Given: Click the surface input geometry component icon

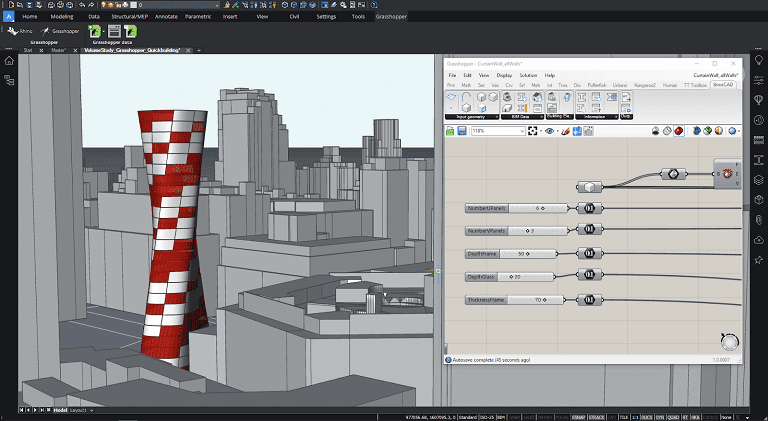Looking at the screenshot, I should click(x=451, y=97).
